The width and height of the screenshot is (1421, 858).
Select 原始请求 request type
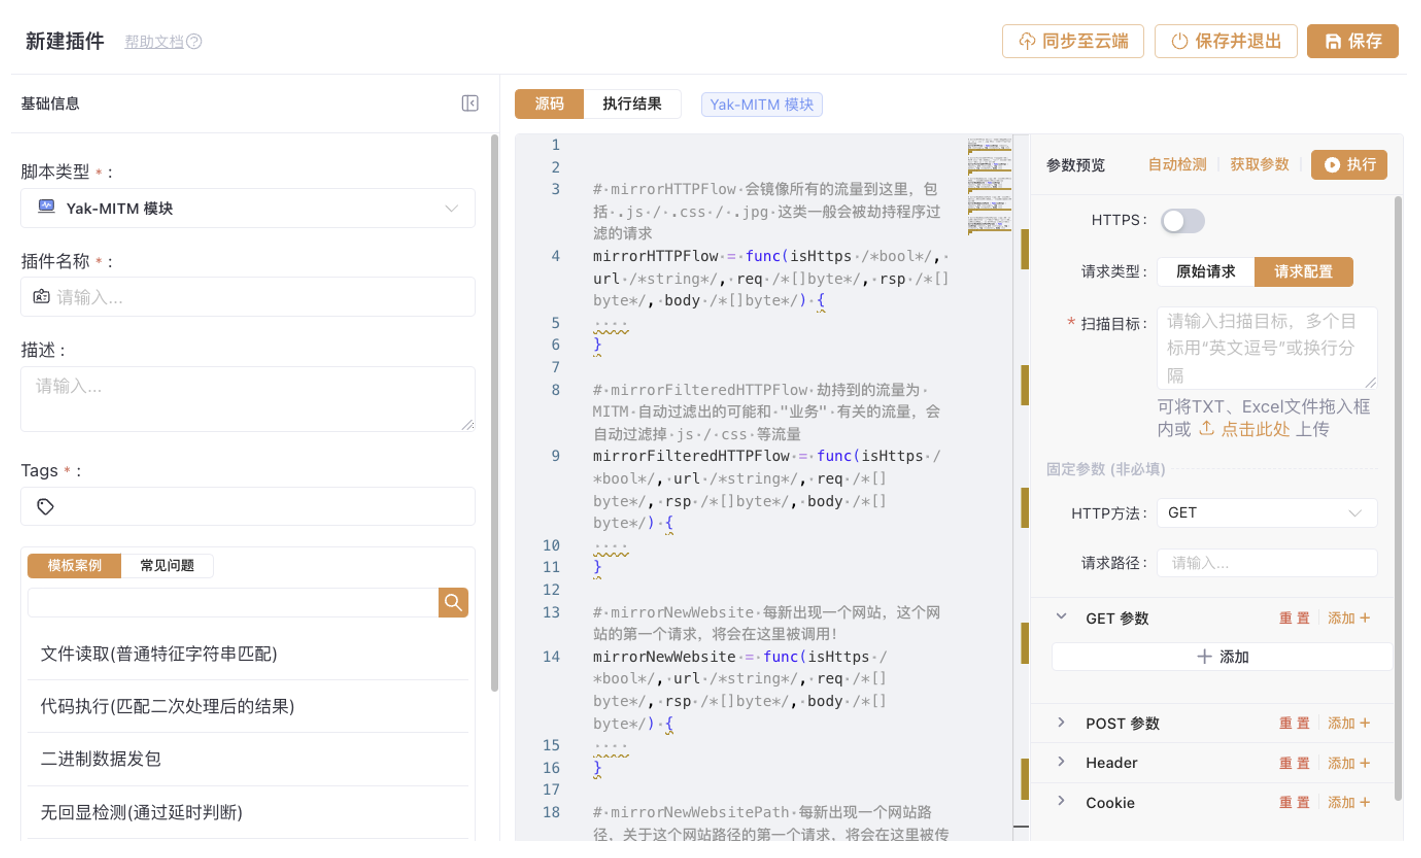(x=1205, y=272)
